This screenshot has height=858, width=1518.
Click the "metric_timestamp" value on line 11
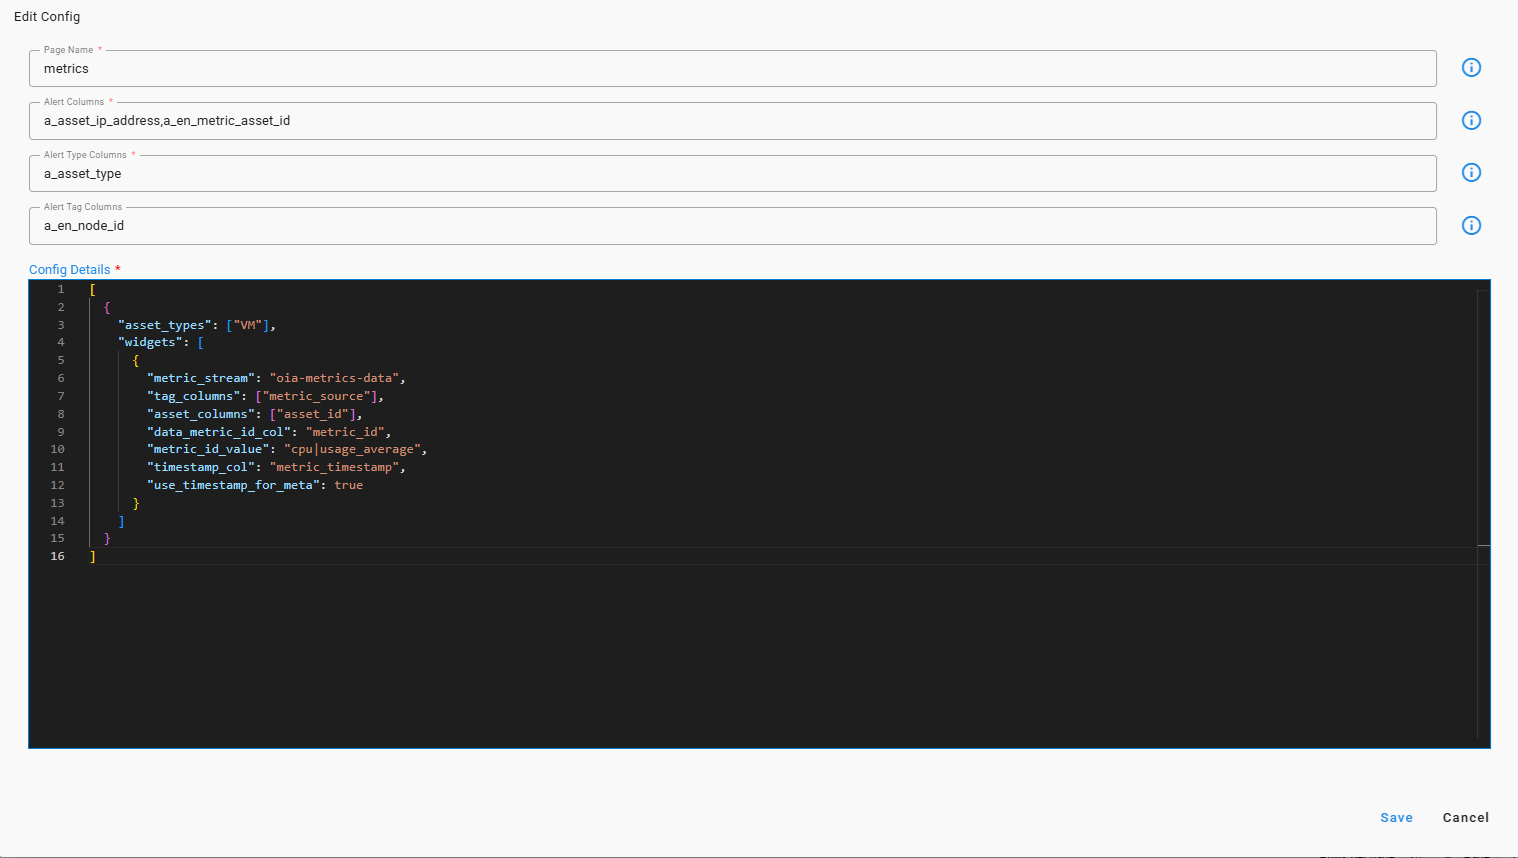pos(334,467)
